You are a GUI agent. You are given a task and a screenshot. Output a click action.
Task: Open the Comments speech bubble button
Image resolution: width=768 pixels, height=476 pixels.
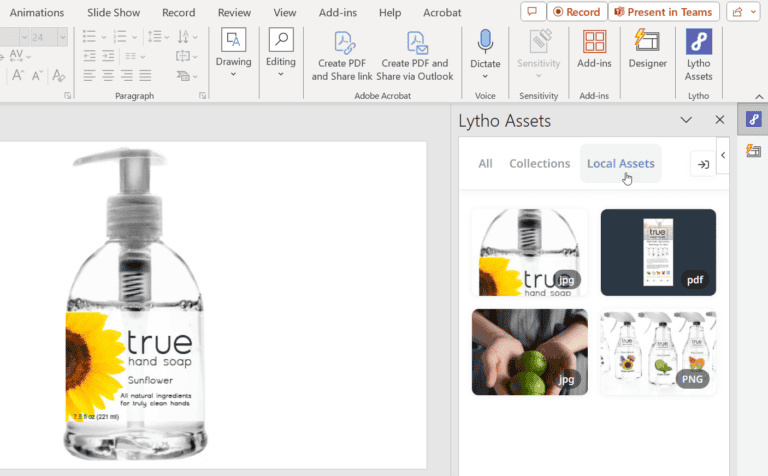click(533, 12)
